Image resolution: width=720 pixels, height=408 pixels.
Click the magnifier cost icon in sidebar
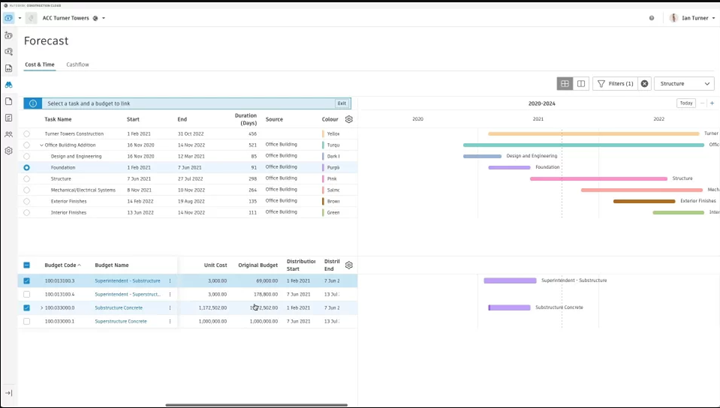click(x=8, y=52)
